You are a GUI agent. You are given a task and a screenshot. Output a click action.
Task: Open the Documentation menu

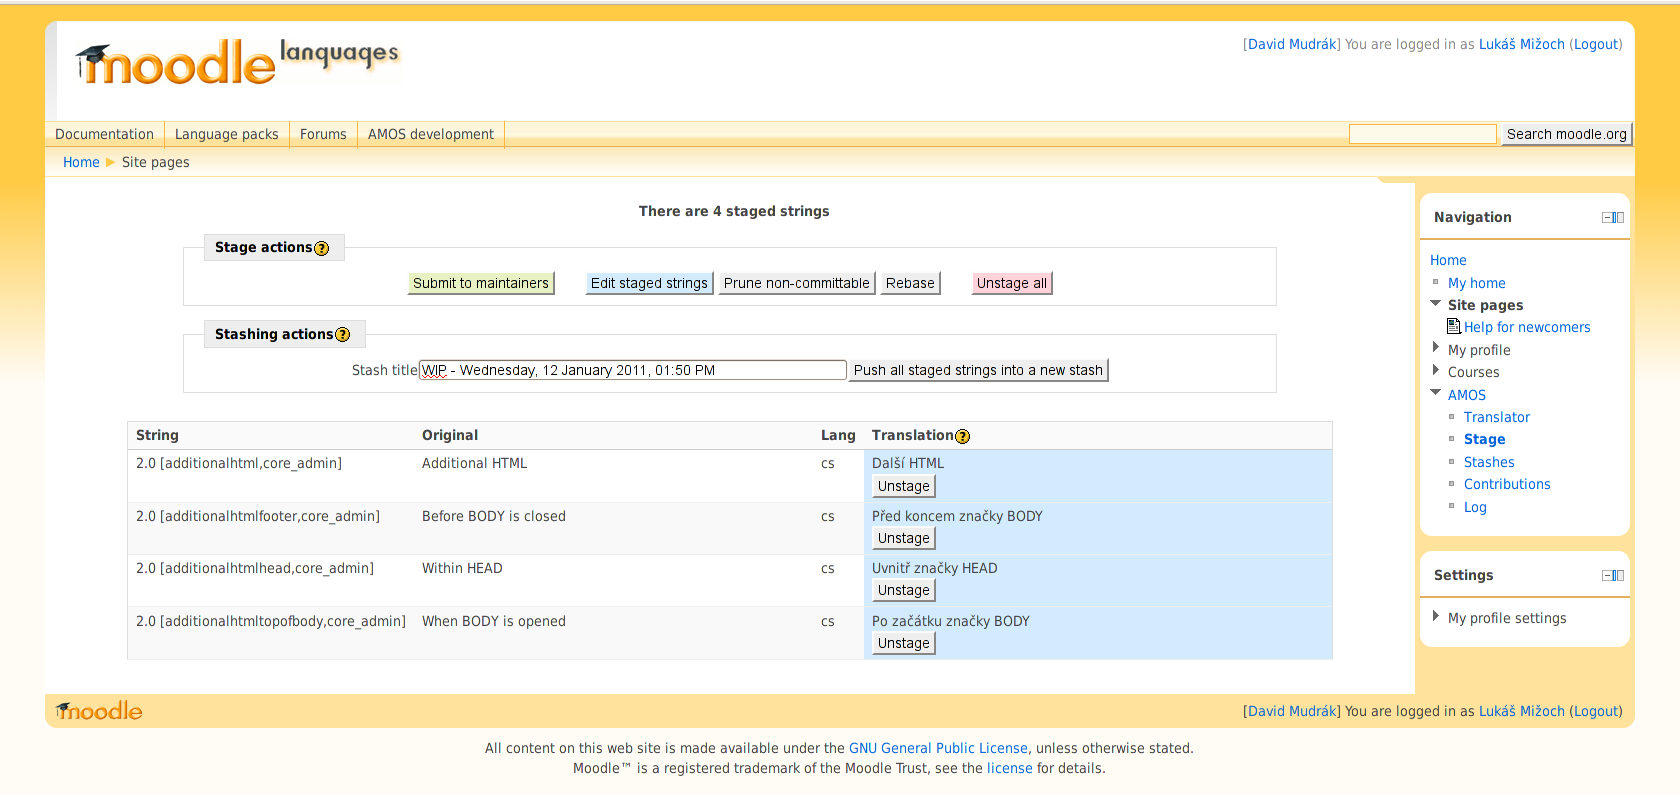(104, 134)
